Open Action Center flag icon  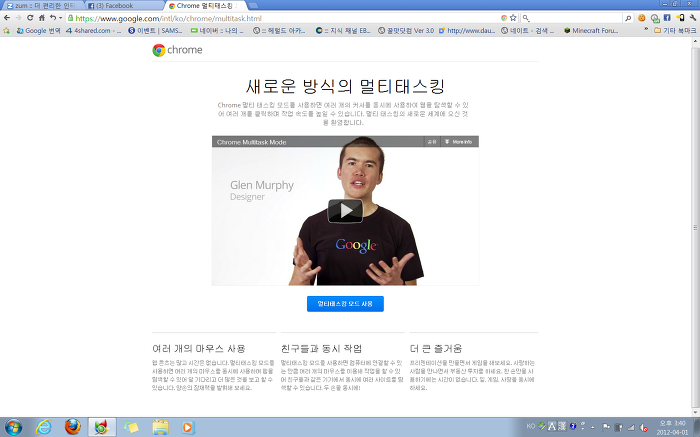[606, 427]
